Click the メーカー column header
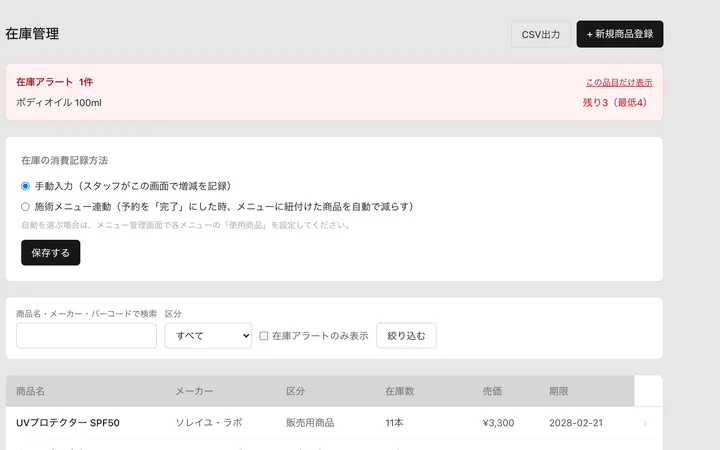Viewport: 720px width, 450px height. (x=194, y=391)
